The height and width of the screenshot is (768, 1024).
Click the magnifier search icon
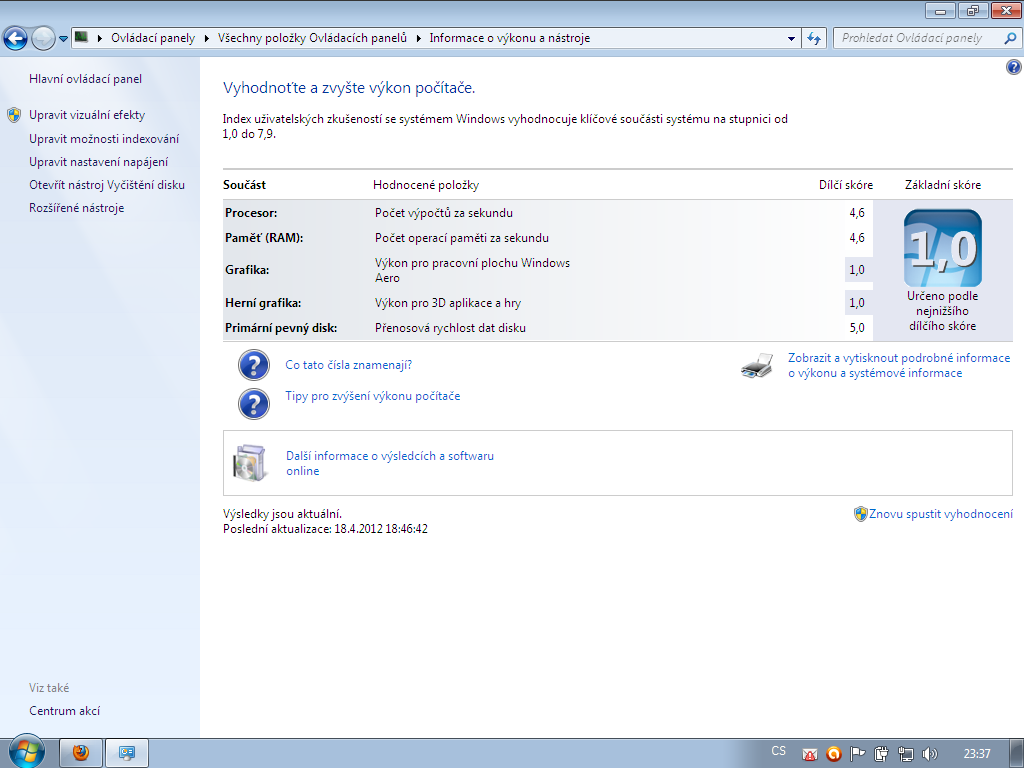pyautogui.click(x=1010, y=38)
